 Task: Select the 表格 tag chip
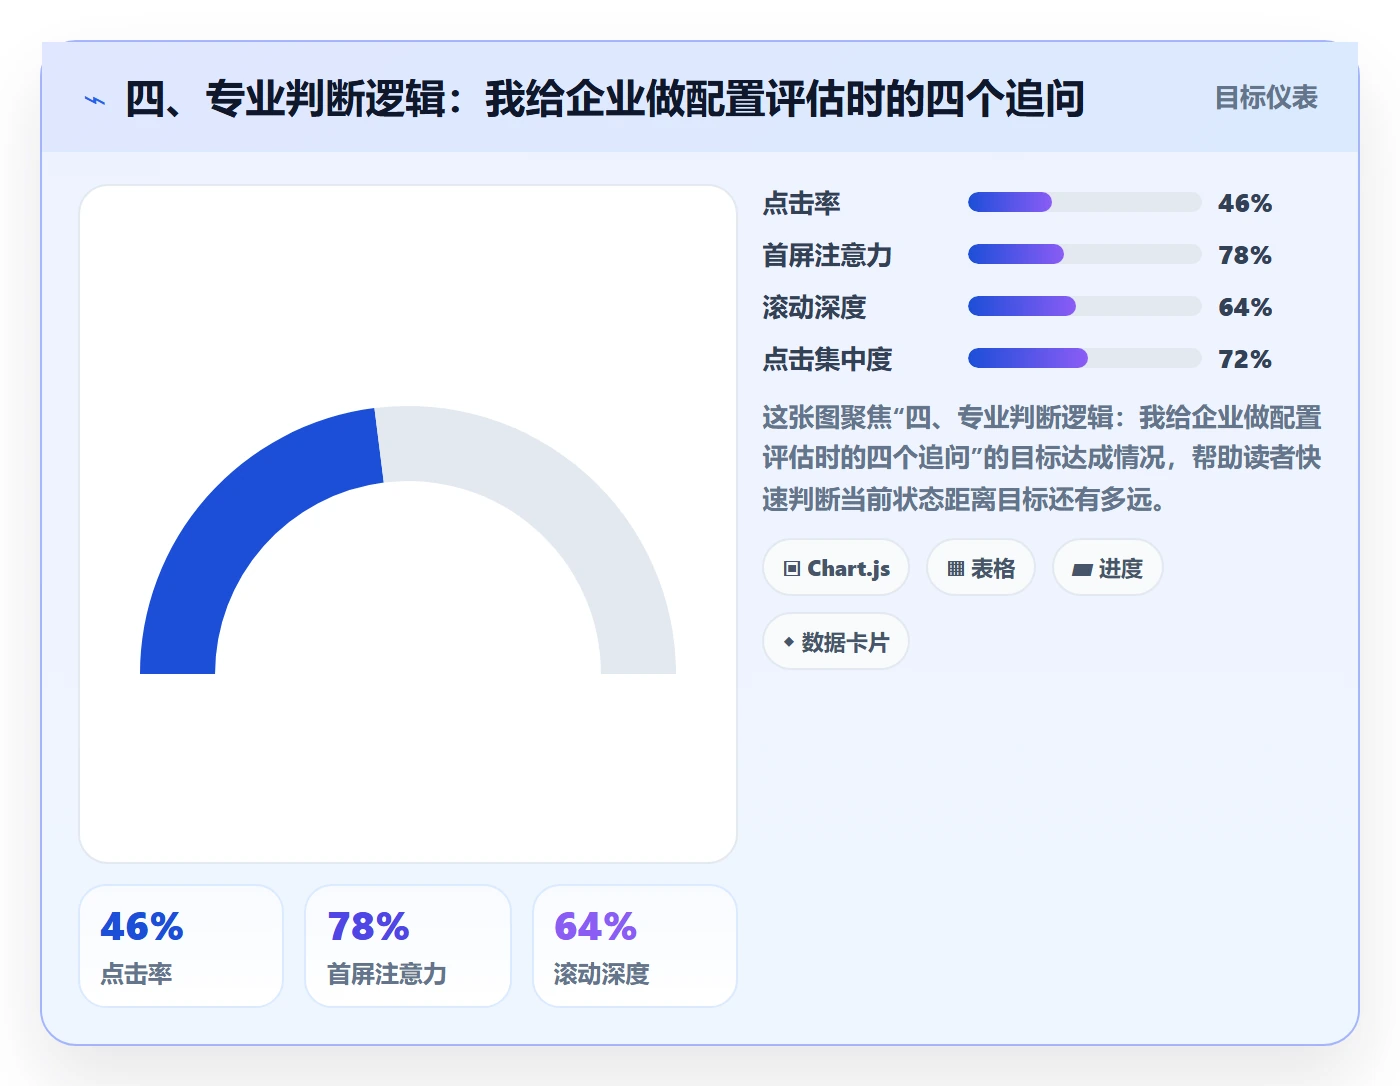point(981,568)
